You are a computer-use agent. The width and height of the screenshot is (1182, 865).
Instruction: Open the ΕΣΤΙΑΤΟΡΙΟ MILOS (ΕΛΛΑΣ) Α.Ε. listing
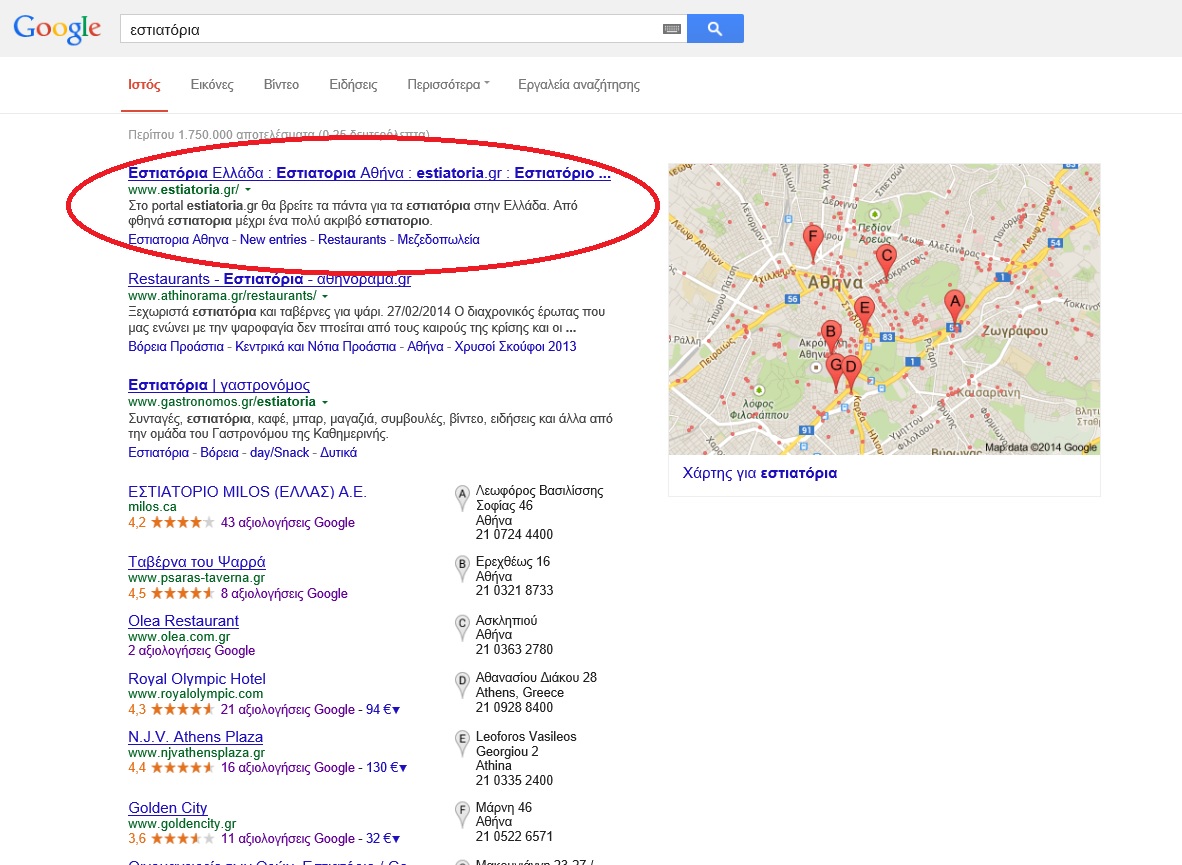coord(247,492)
